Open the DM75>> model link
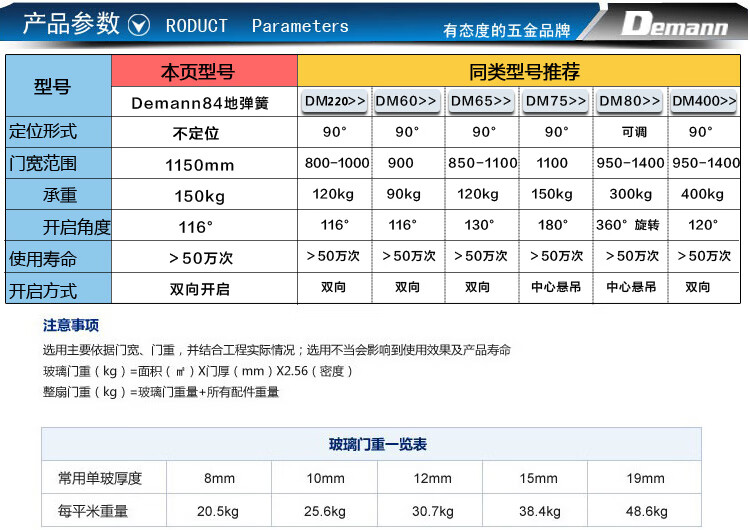Screen dimensions: 750x530 tap(555, 101)
